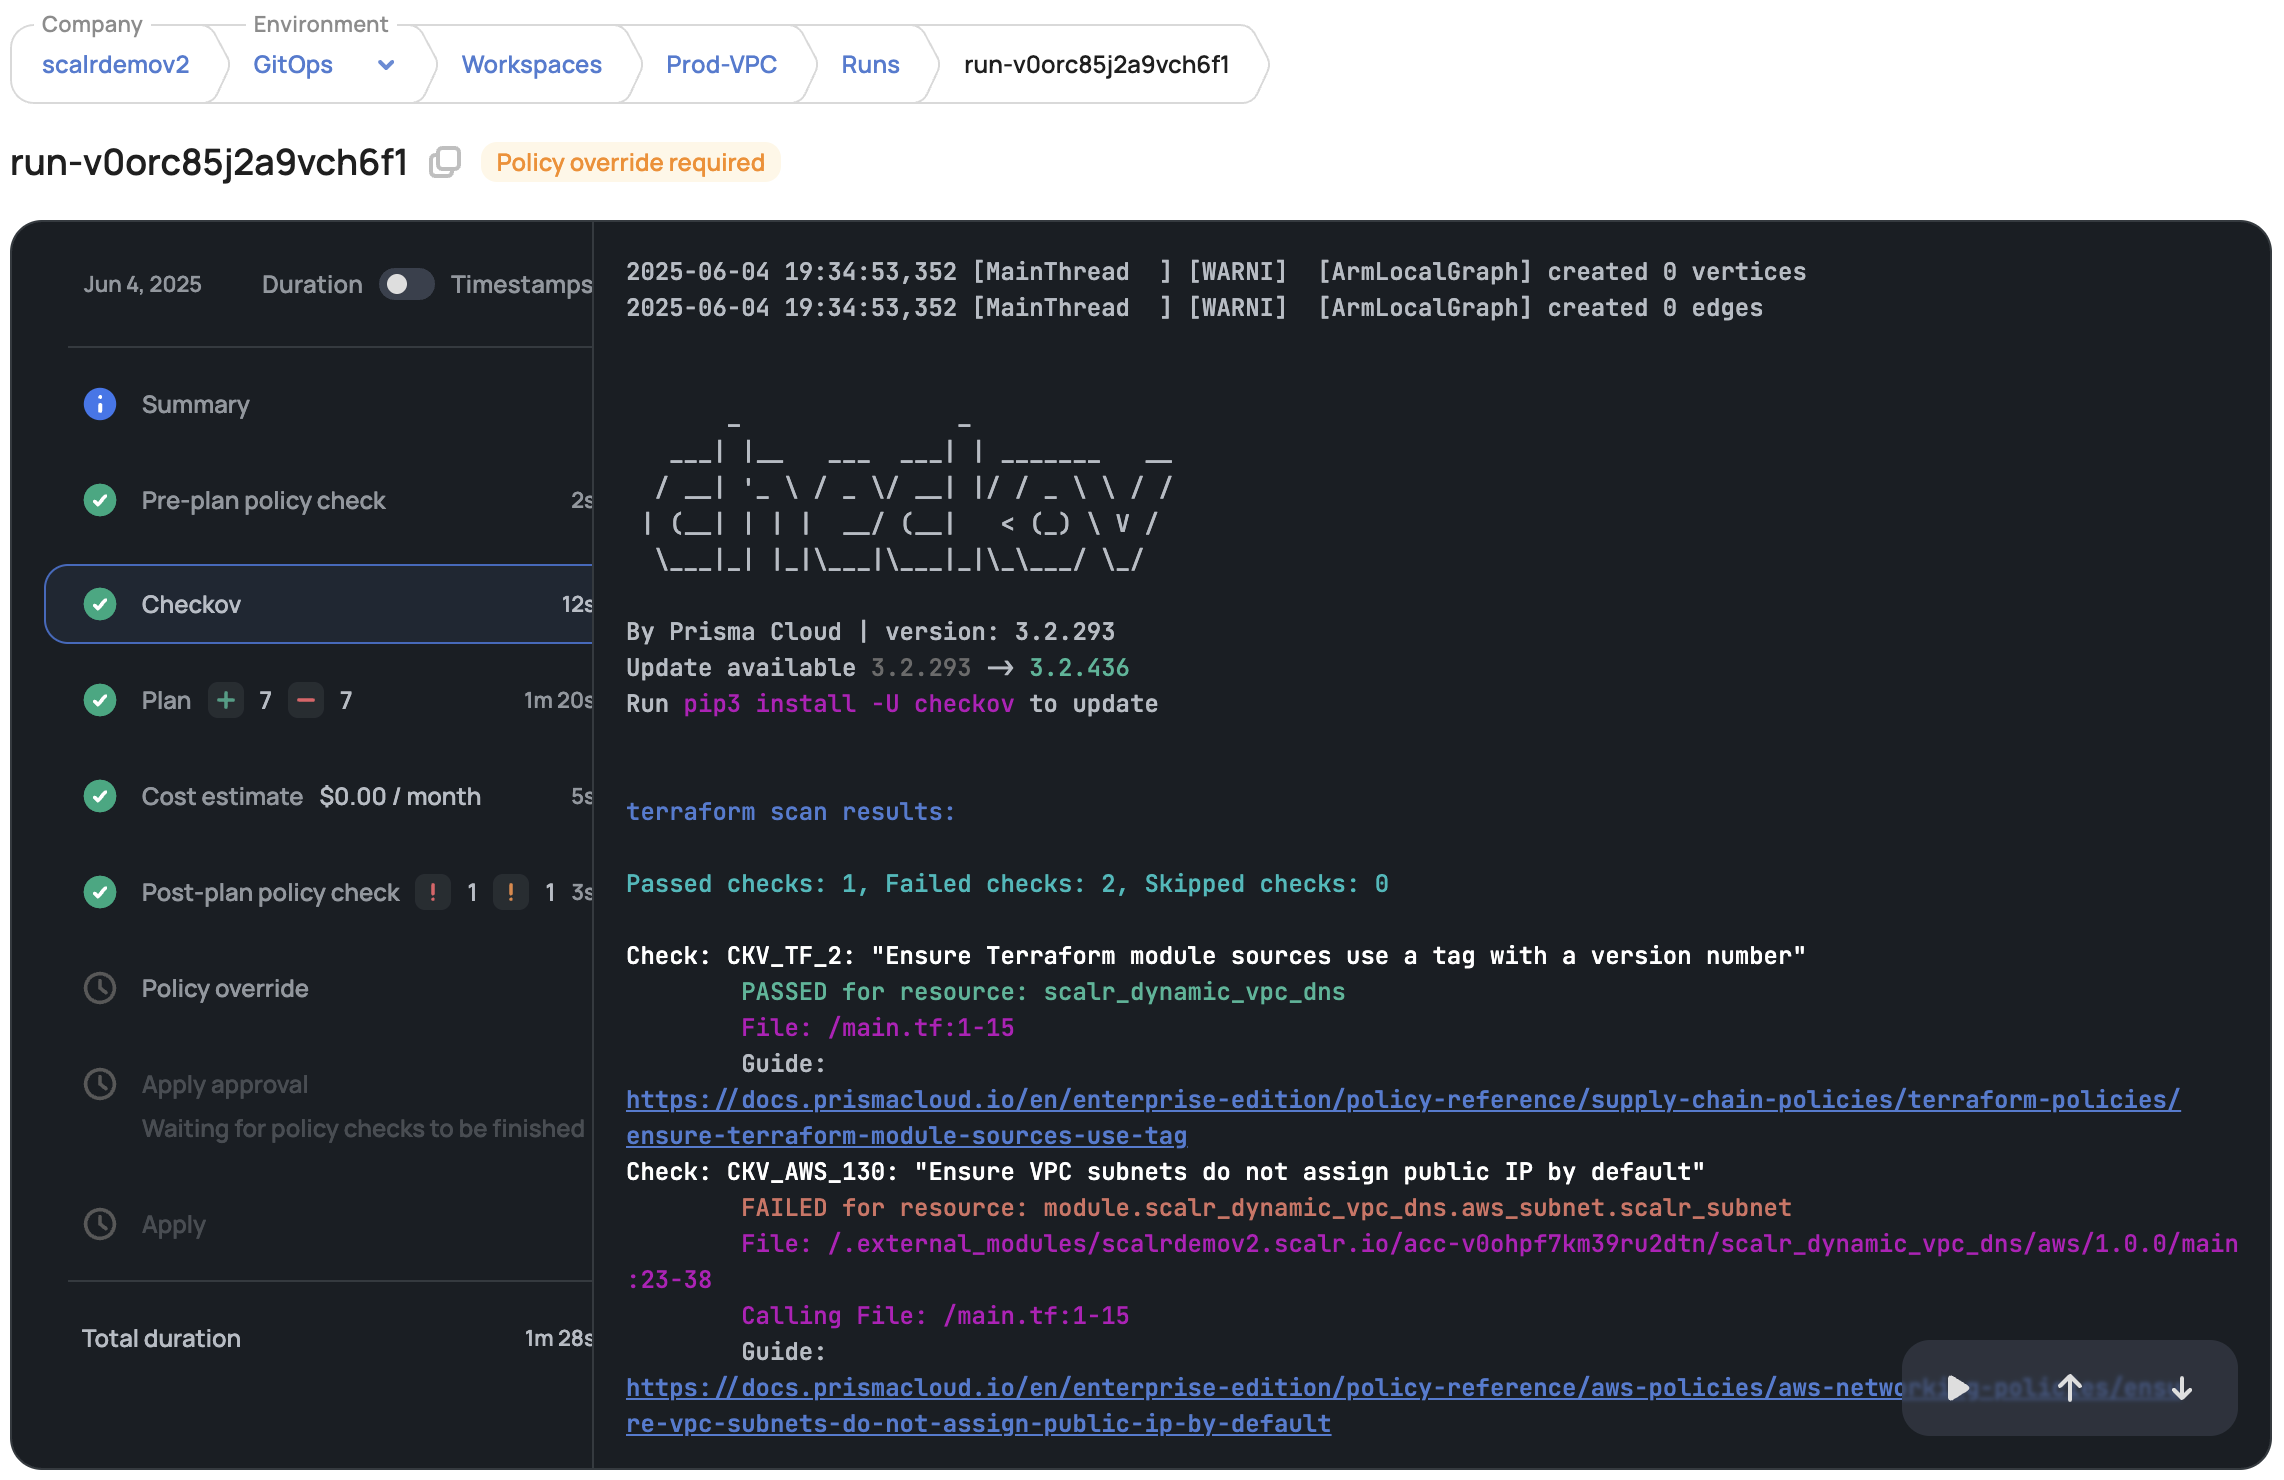Copy the run ID with the copy icon
Viewport: 2284px width, 1480px height.
point(445,162)
